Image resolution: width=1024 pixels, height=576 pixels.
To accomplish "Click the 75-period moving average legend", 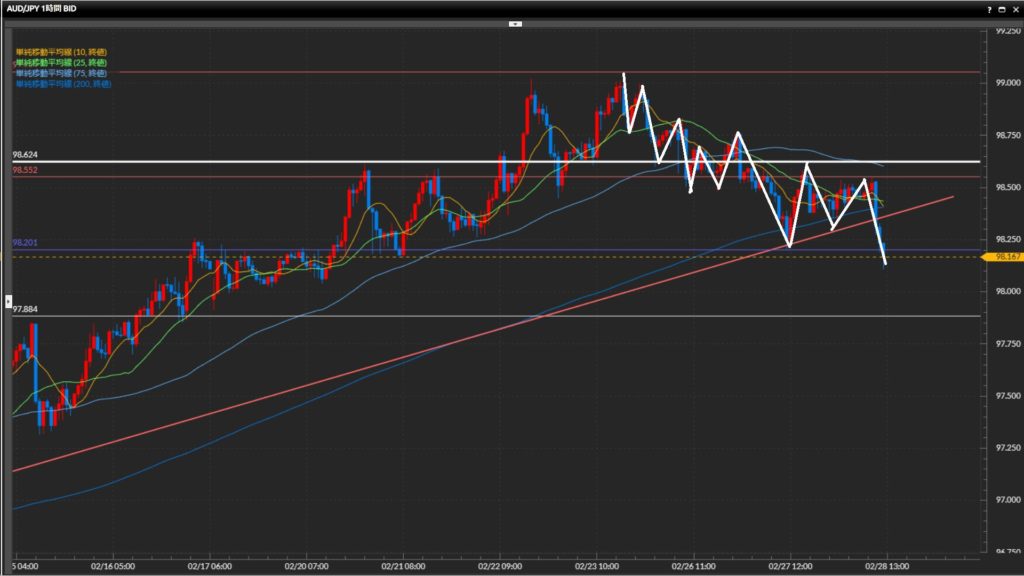I will pos(62,73).
